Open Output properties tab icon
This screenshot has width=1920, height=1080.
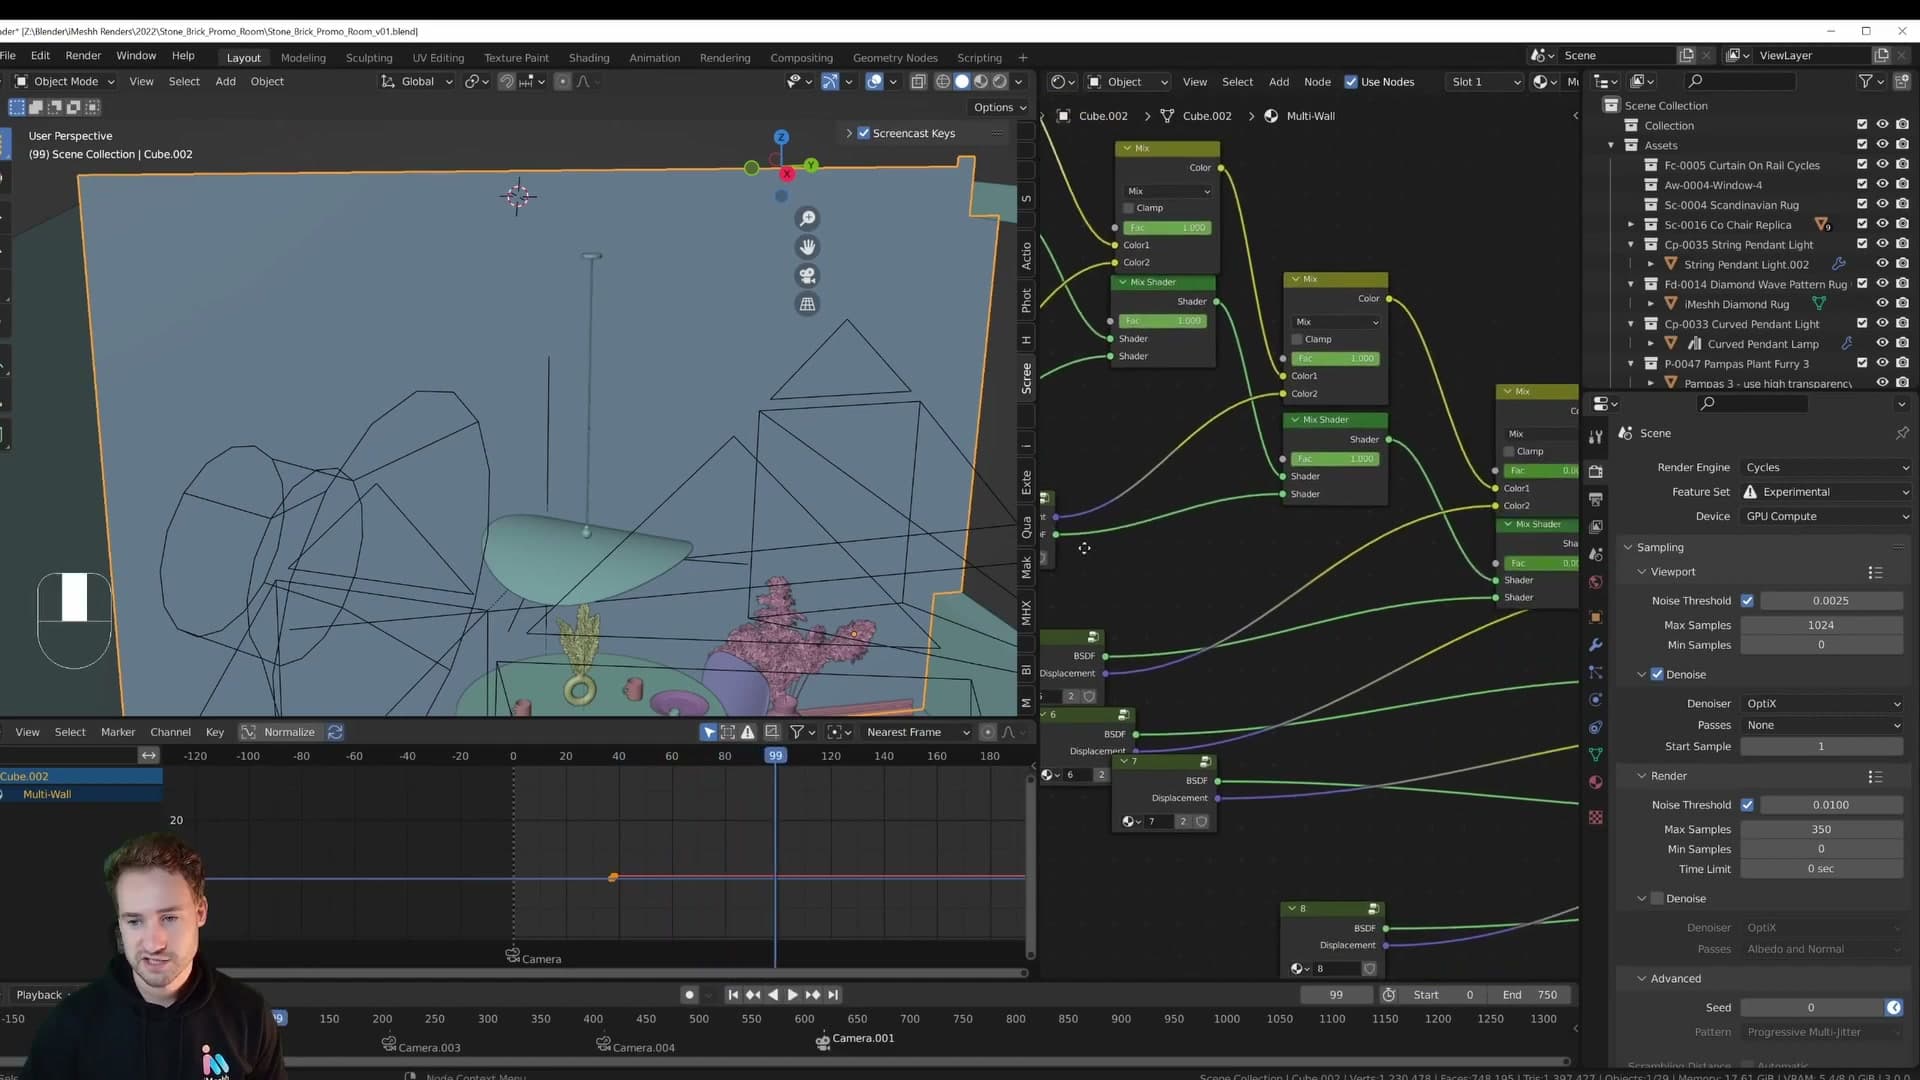point(1596,499)
